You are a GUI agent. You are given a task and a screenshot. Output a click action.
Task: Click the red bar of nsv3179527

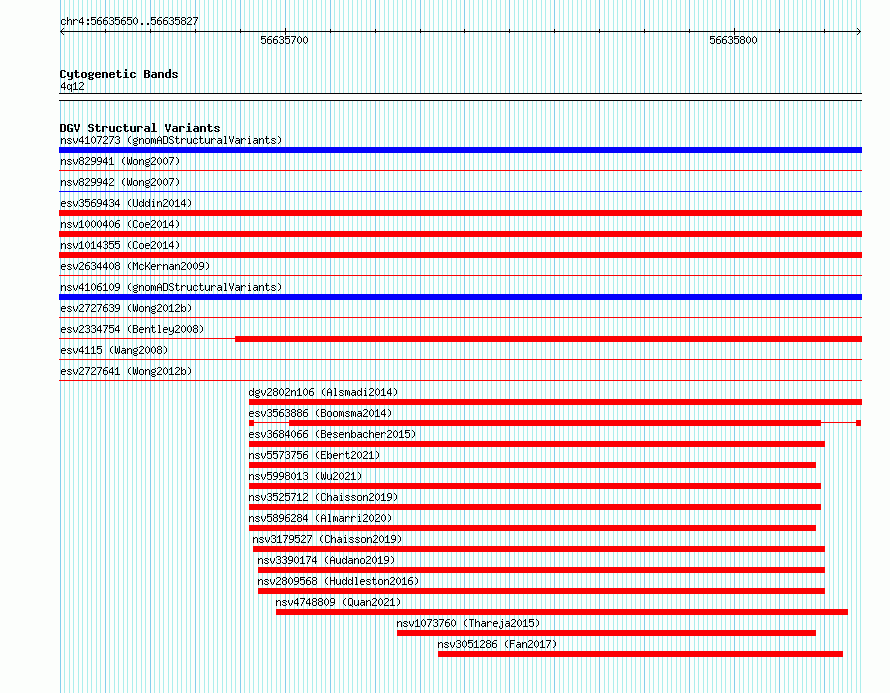click(539, 549)
